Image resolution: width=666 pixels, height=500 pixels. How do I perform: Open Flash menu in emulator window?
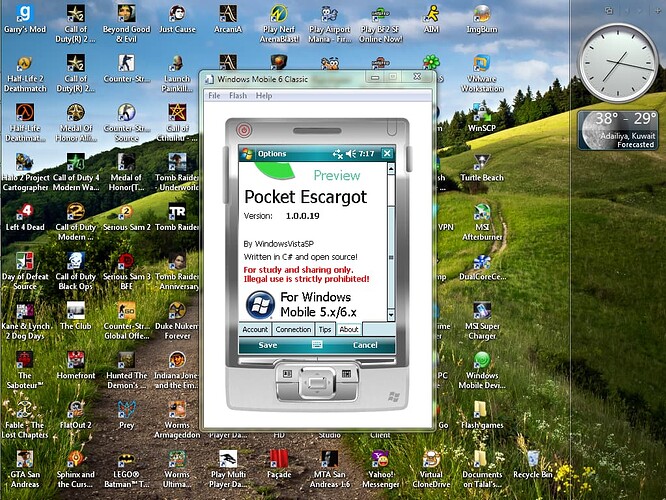[x=238, y=96]
